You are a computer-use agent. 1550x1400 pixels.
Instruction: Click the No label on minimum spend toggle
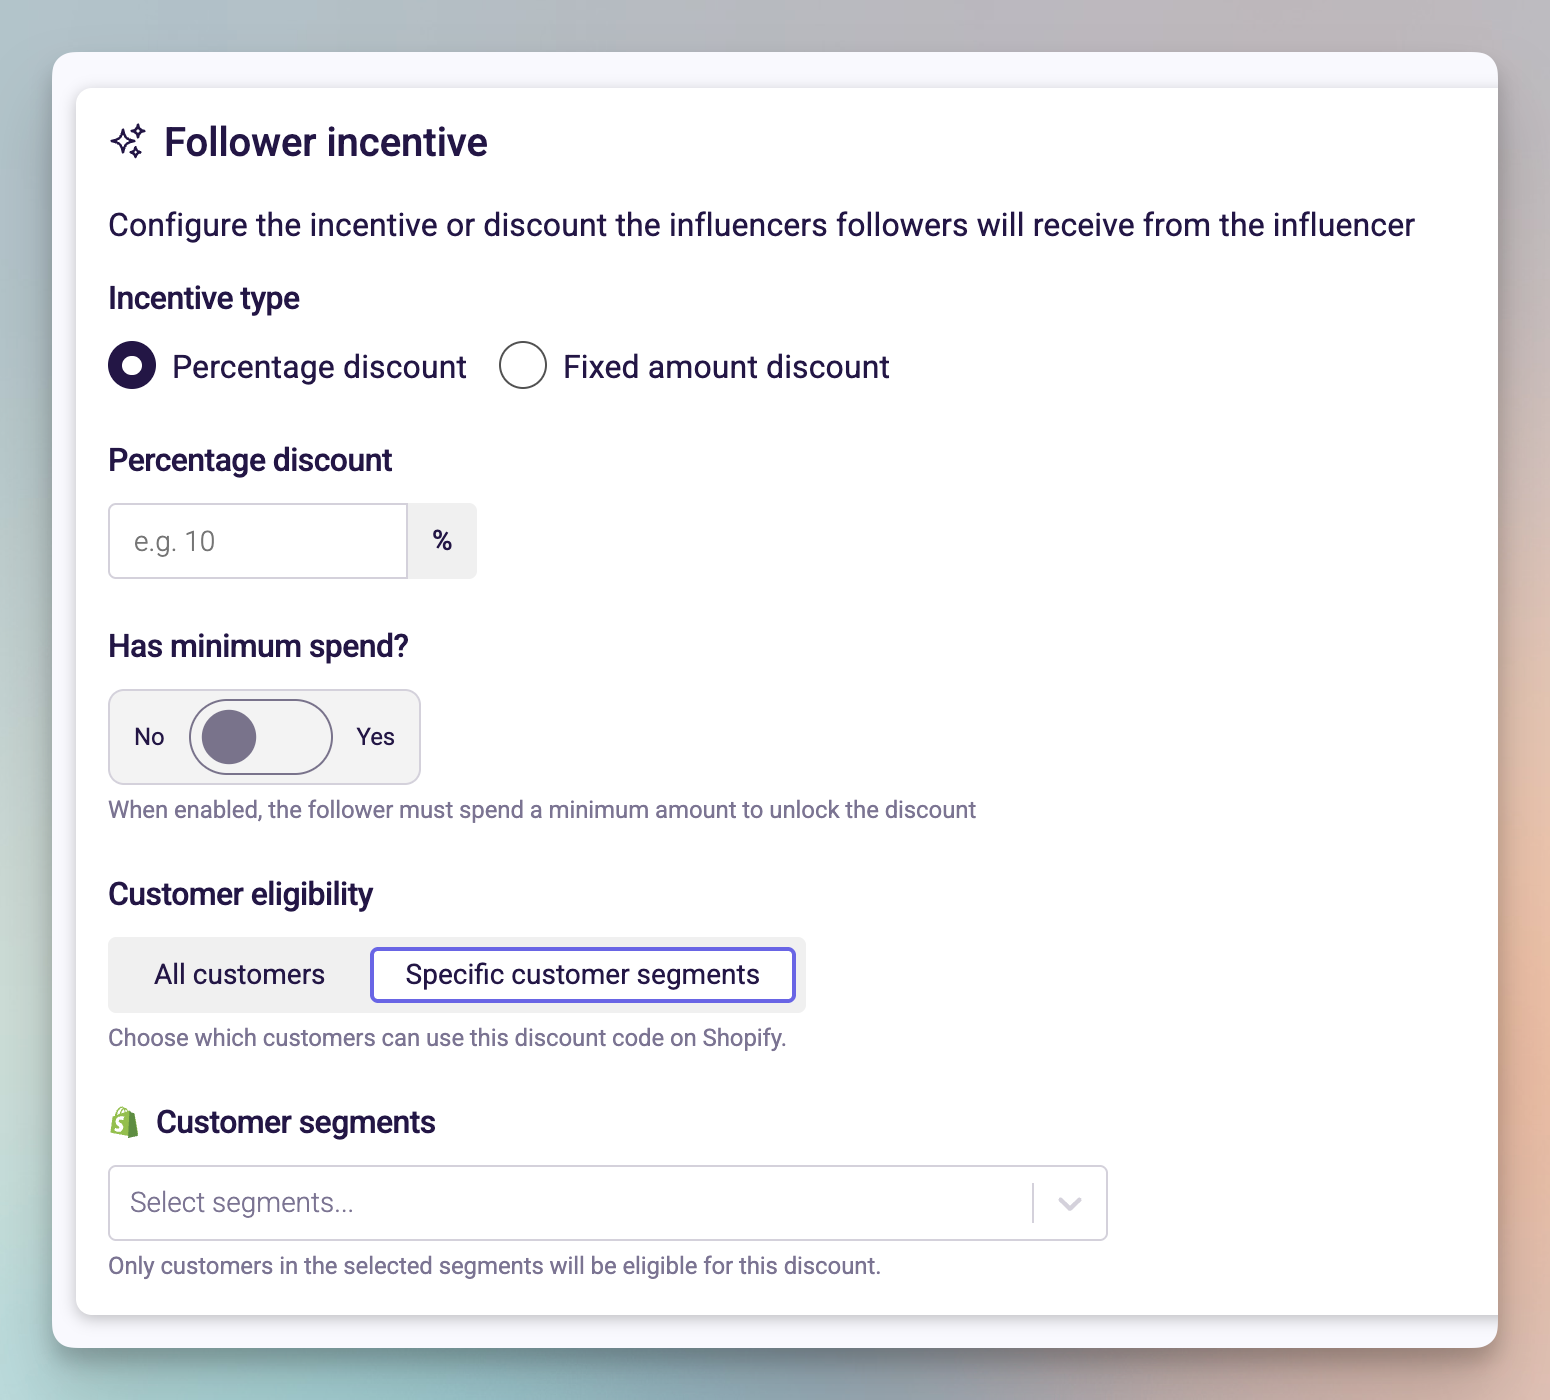(148, 737)
